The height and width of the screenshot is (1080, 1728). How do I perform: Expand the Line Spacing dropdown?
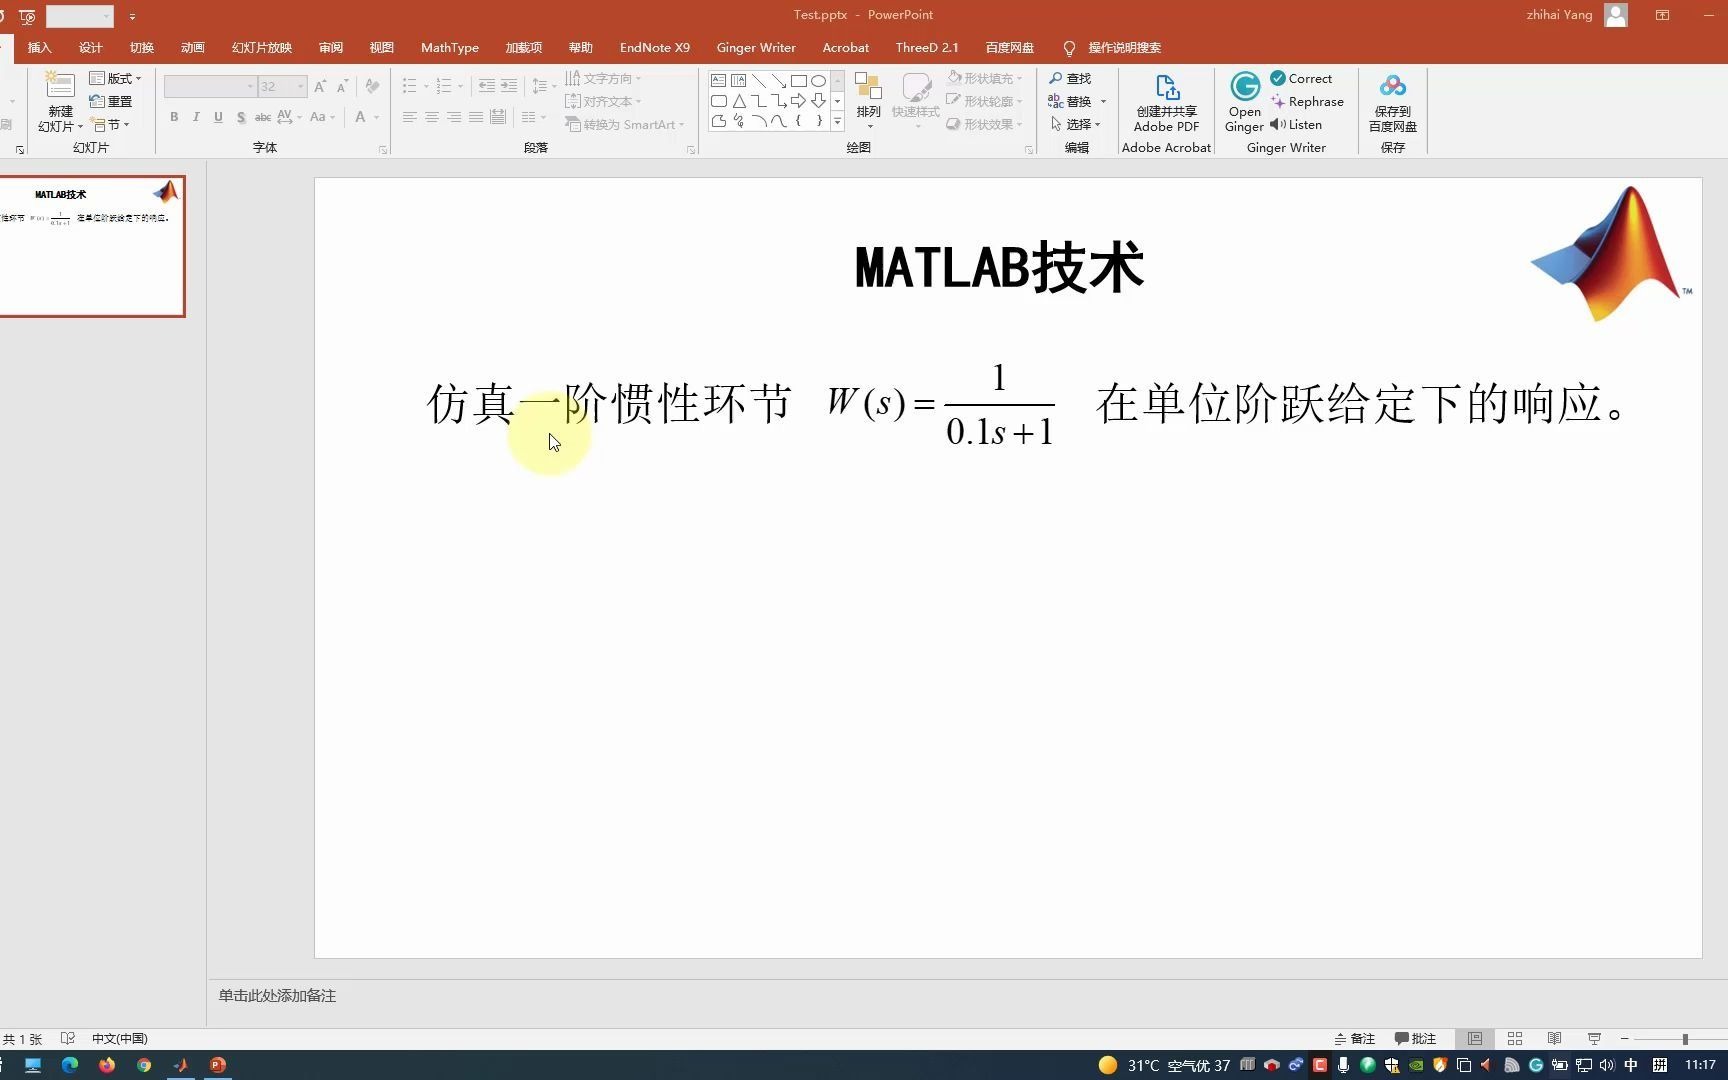553,86
